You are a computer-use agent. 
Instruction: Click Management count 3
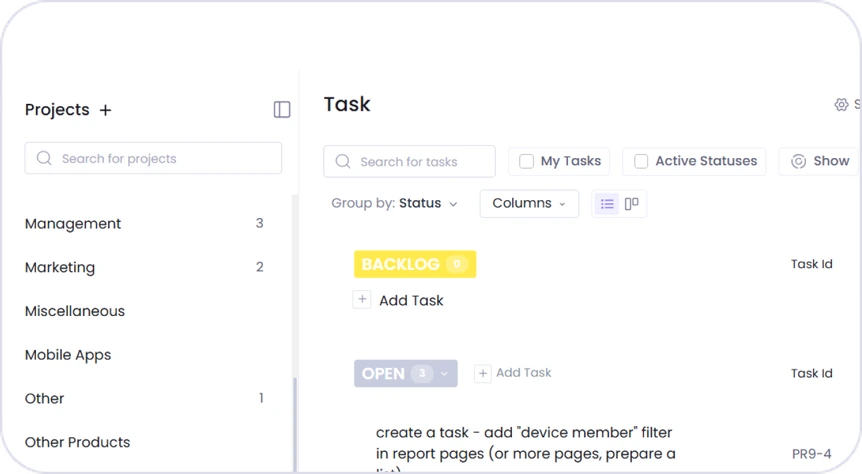[259, 223]
